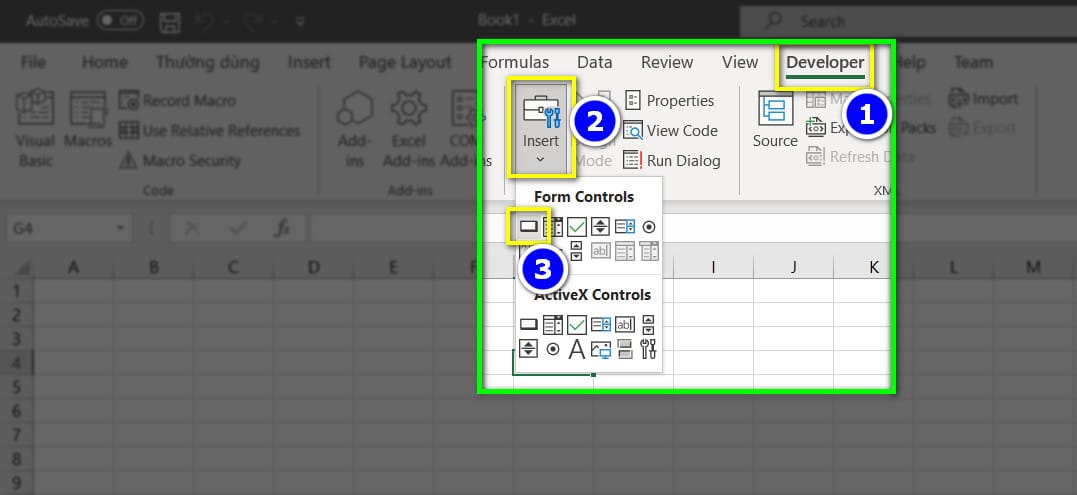Select the ActiveX Combo Box icon

coord(552,324)
